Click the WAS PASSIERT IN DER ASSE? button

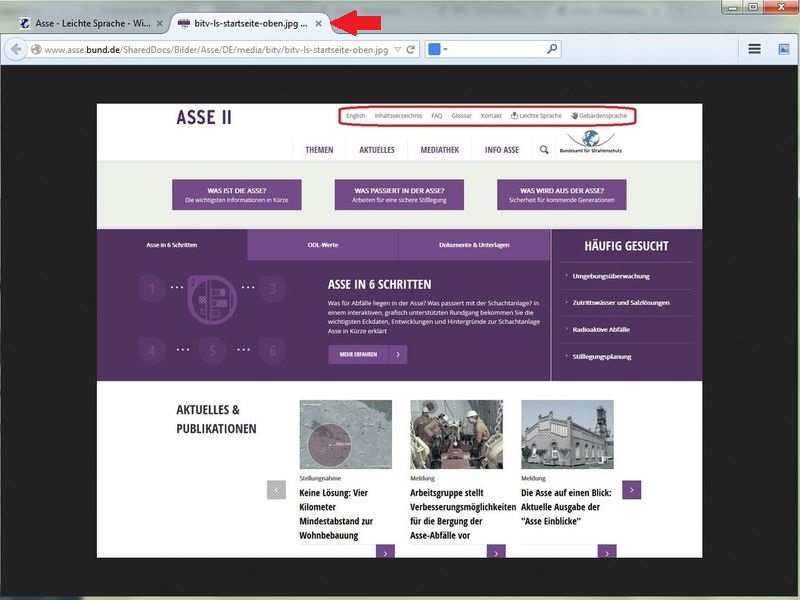(399, 195)
